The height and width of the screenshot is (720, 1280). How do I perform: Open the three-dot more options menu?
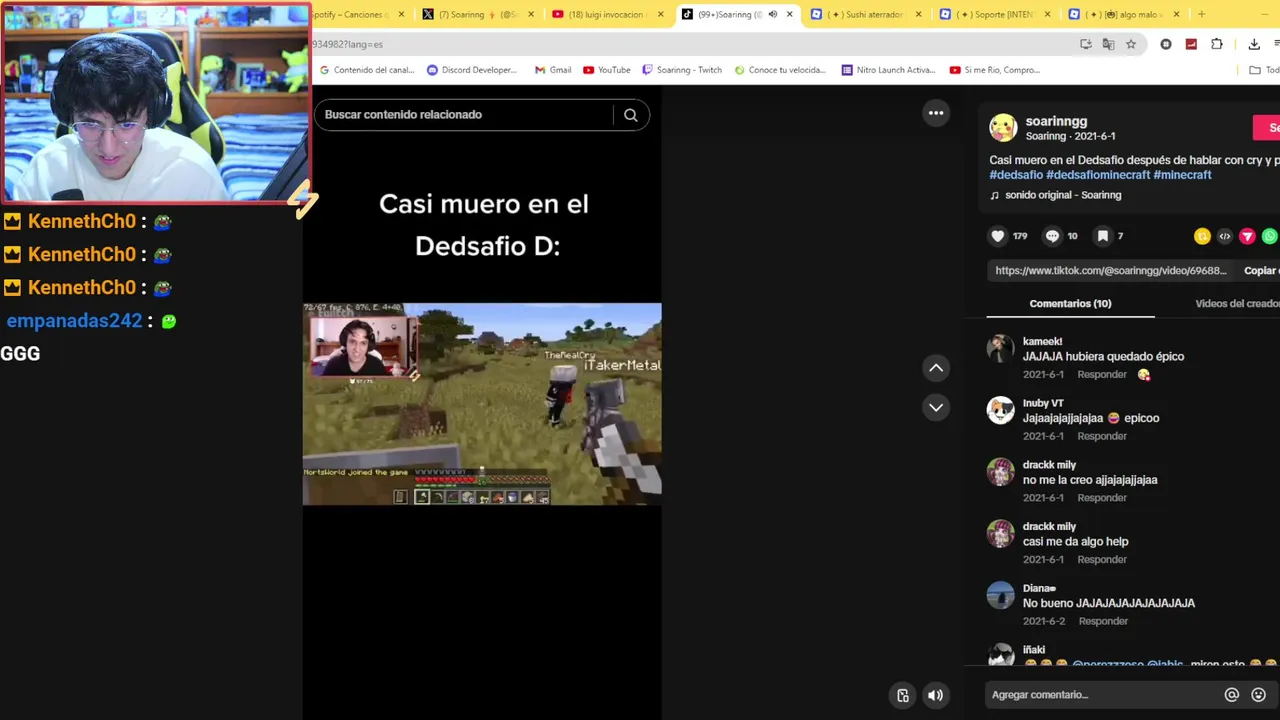pyautogui.click(x=936, y=113)
